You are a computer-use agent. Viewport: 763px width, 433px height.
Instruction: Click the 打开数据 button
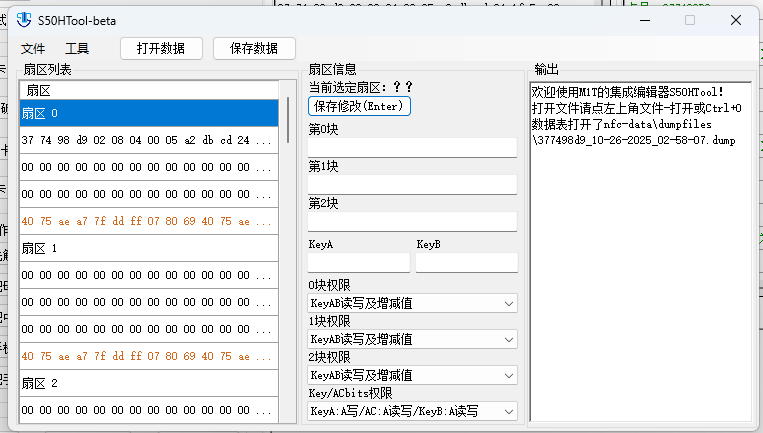coord(161,48)
